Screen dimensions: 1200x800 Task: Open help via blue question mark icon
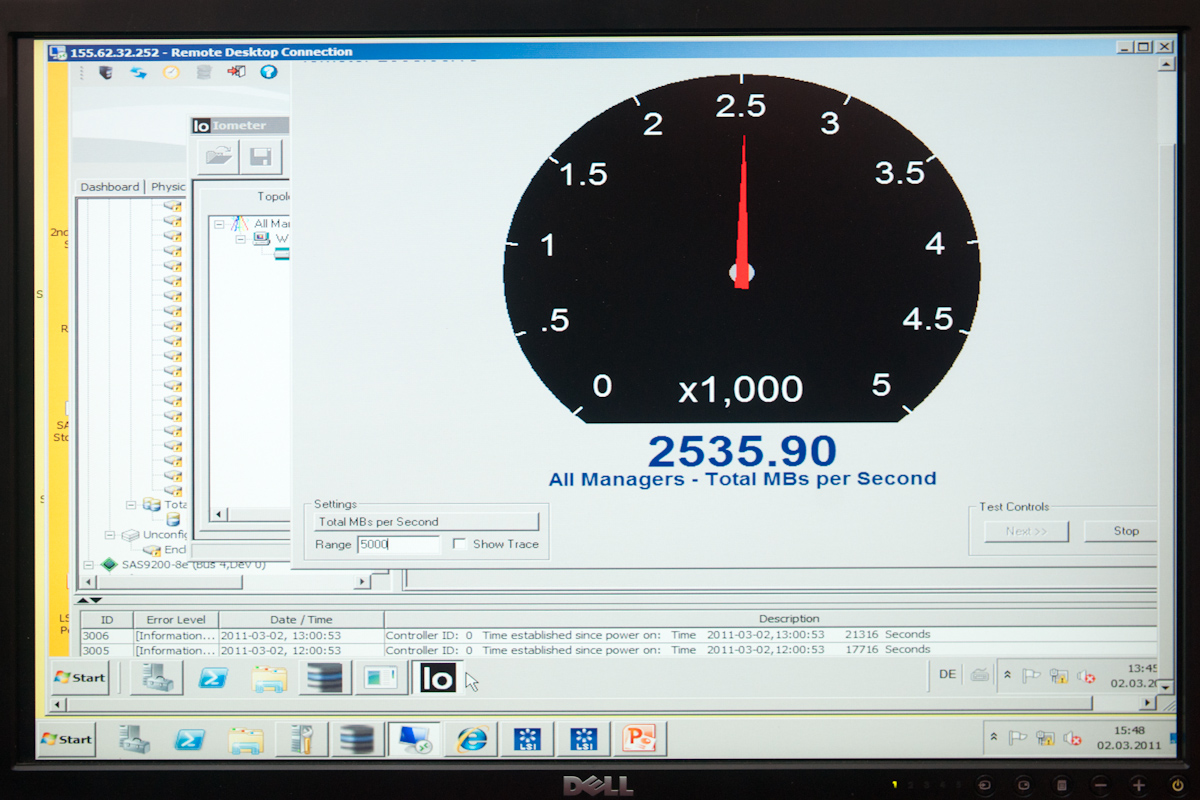pos(268,72)
